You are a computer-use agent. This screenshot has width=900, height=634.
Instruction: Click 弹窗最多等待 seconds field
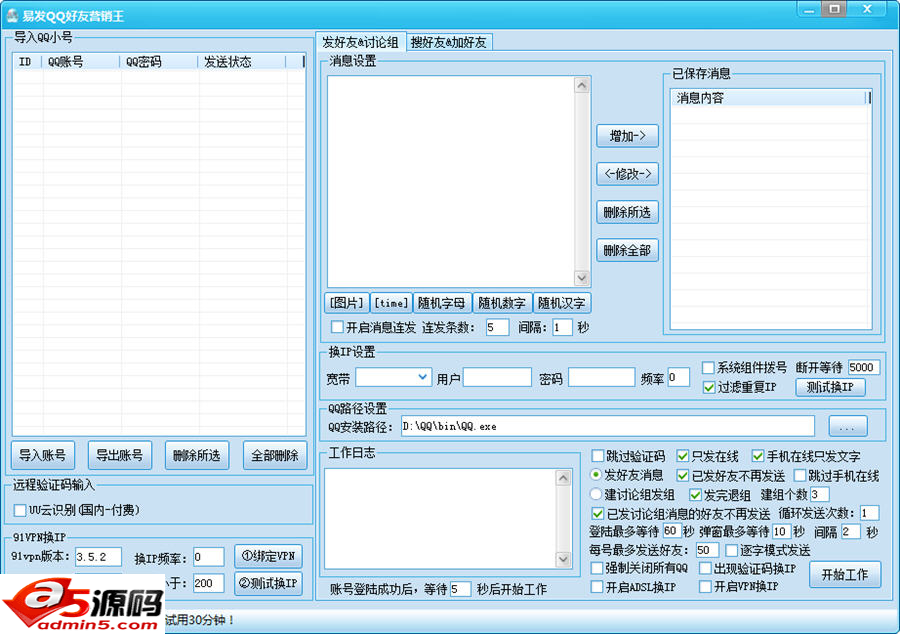click(781, 531)
